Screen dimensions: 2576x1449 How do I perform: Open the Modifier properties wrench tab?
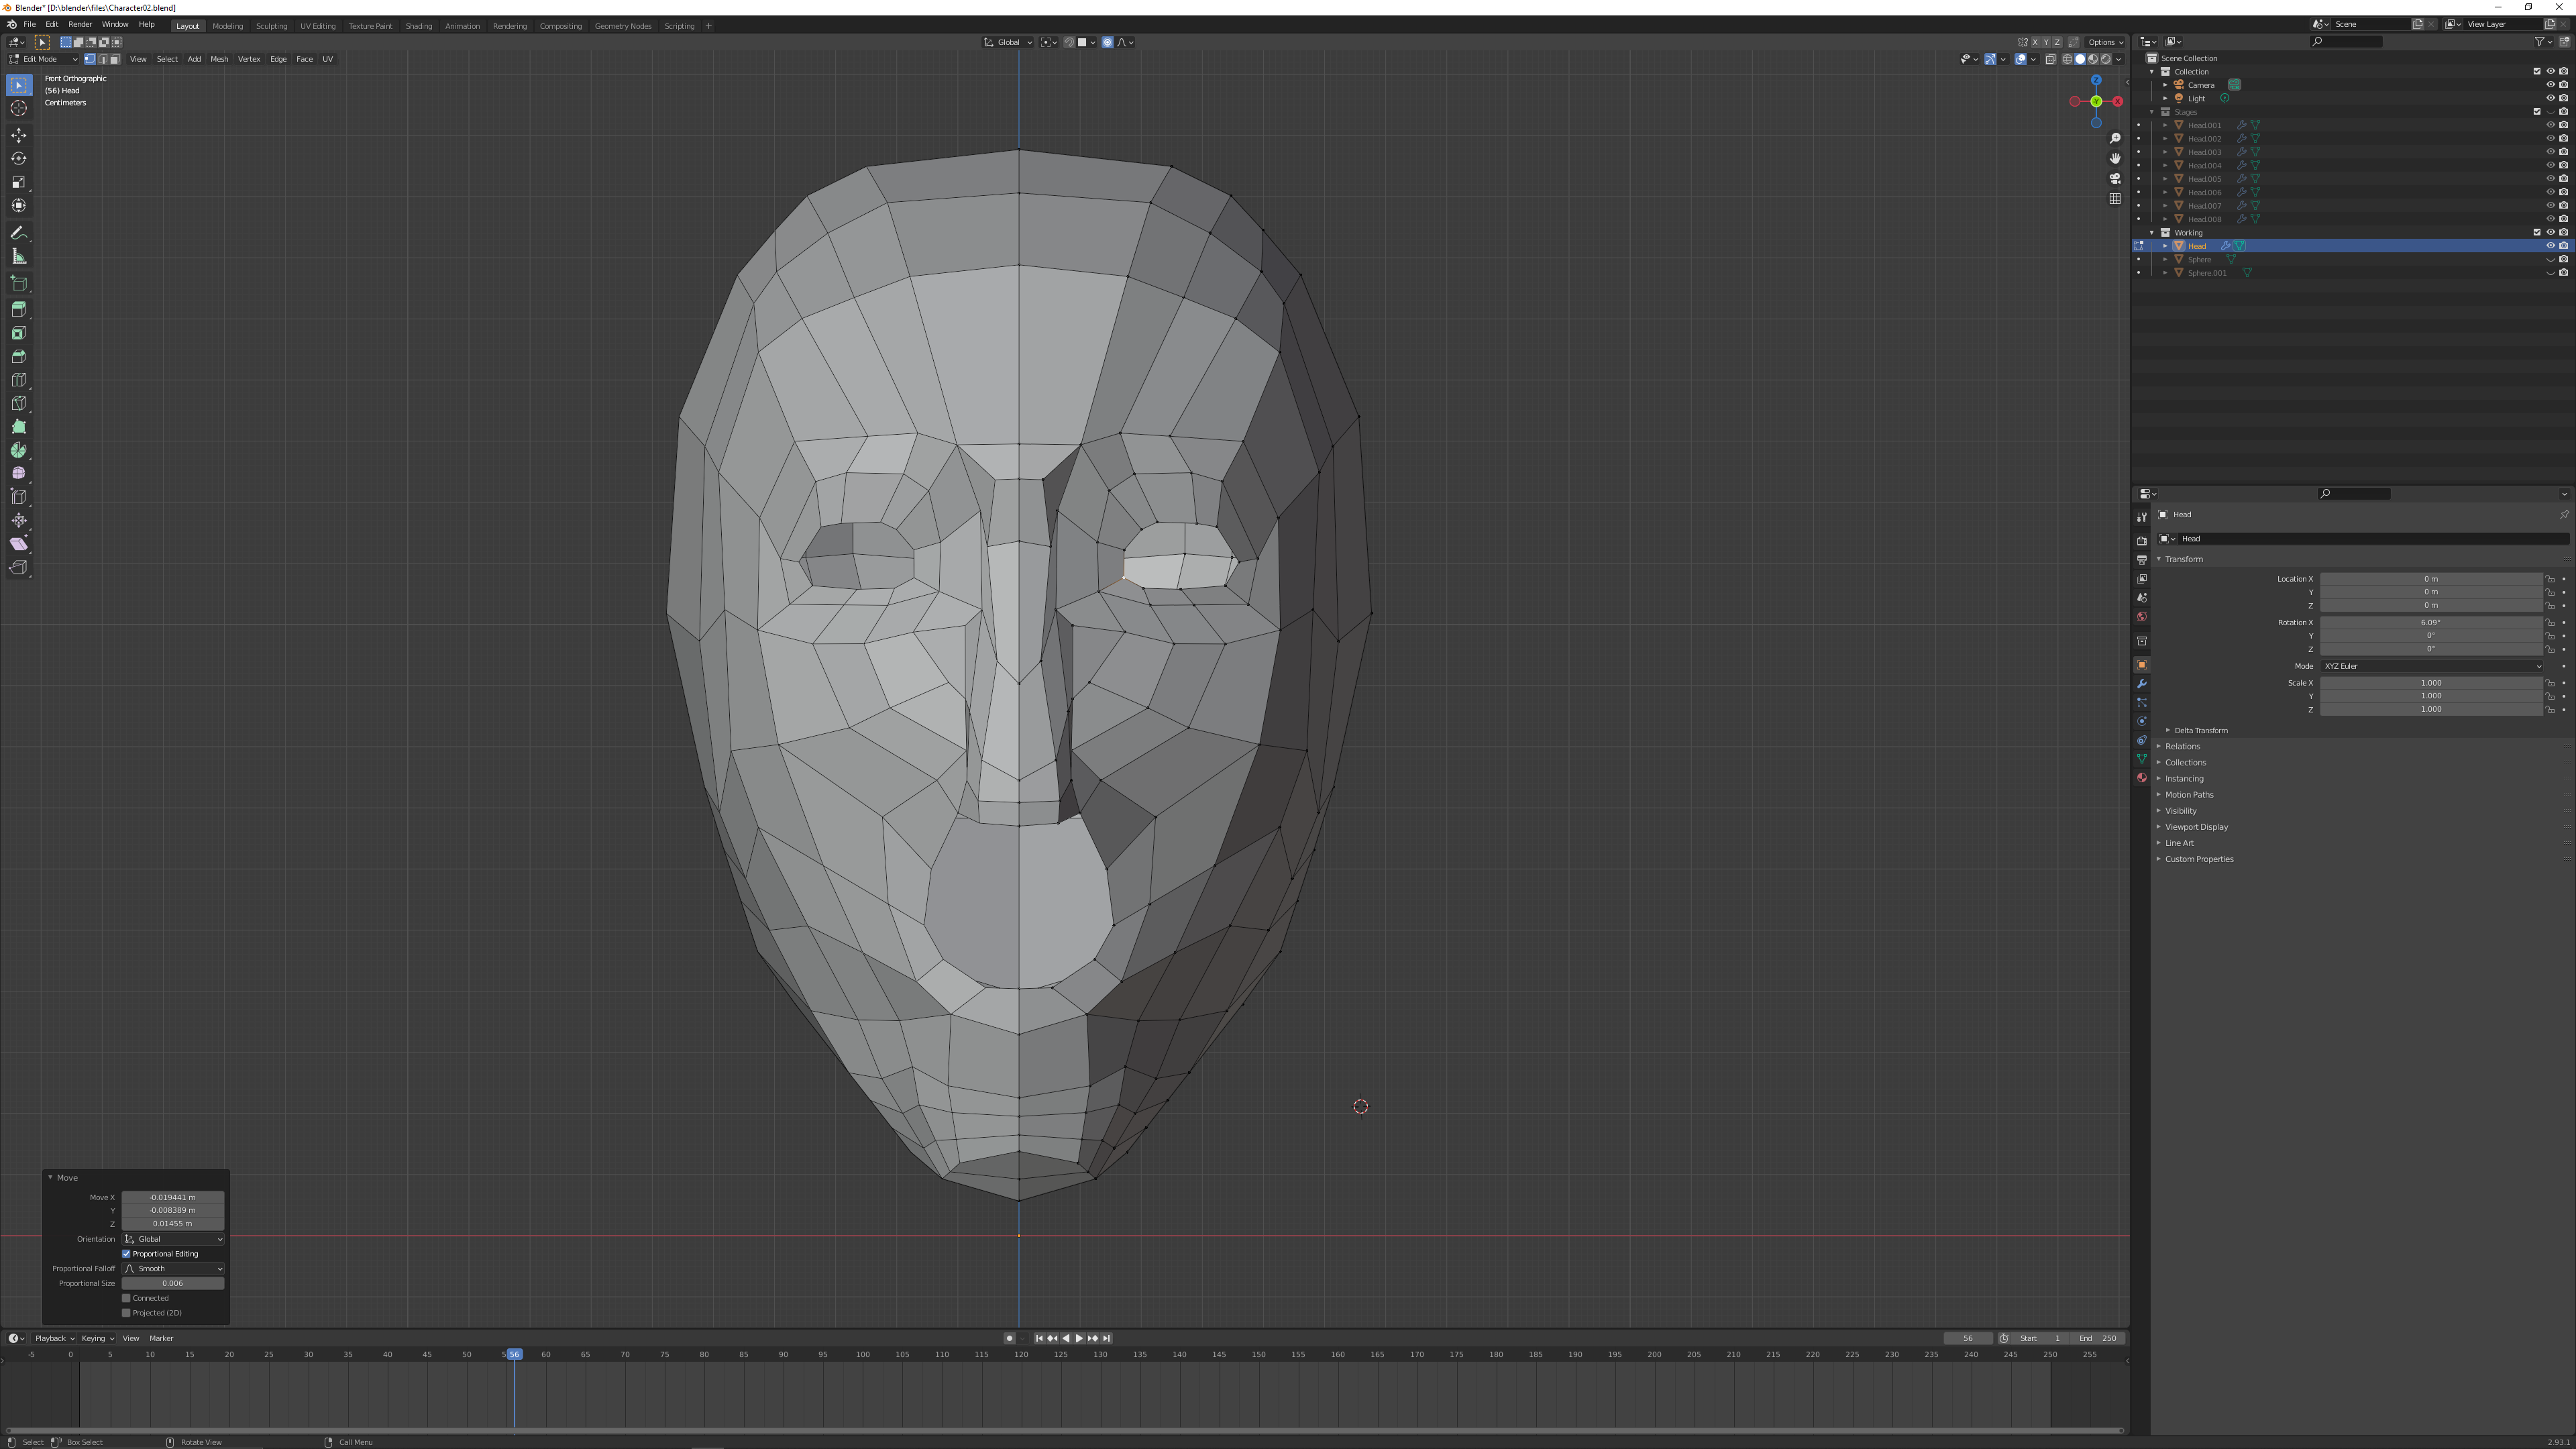[2141, 684]
